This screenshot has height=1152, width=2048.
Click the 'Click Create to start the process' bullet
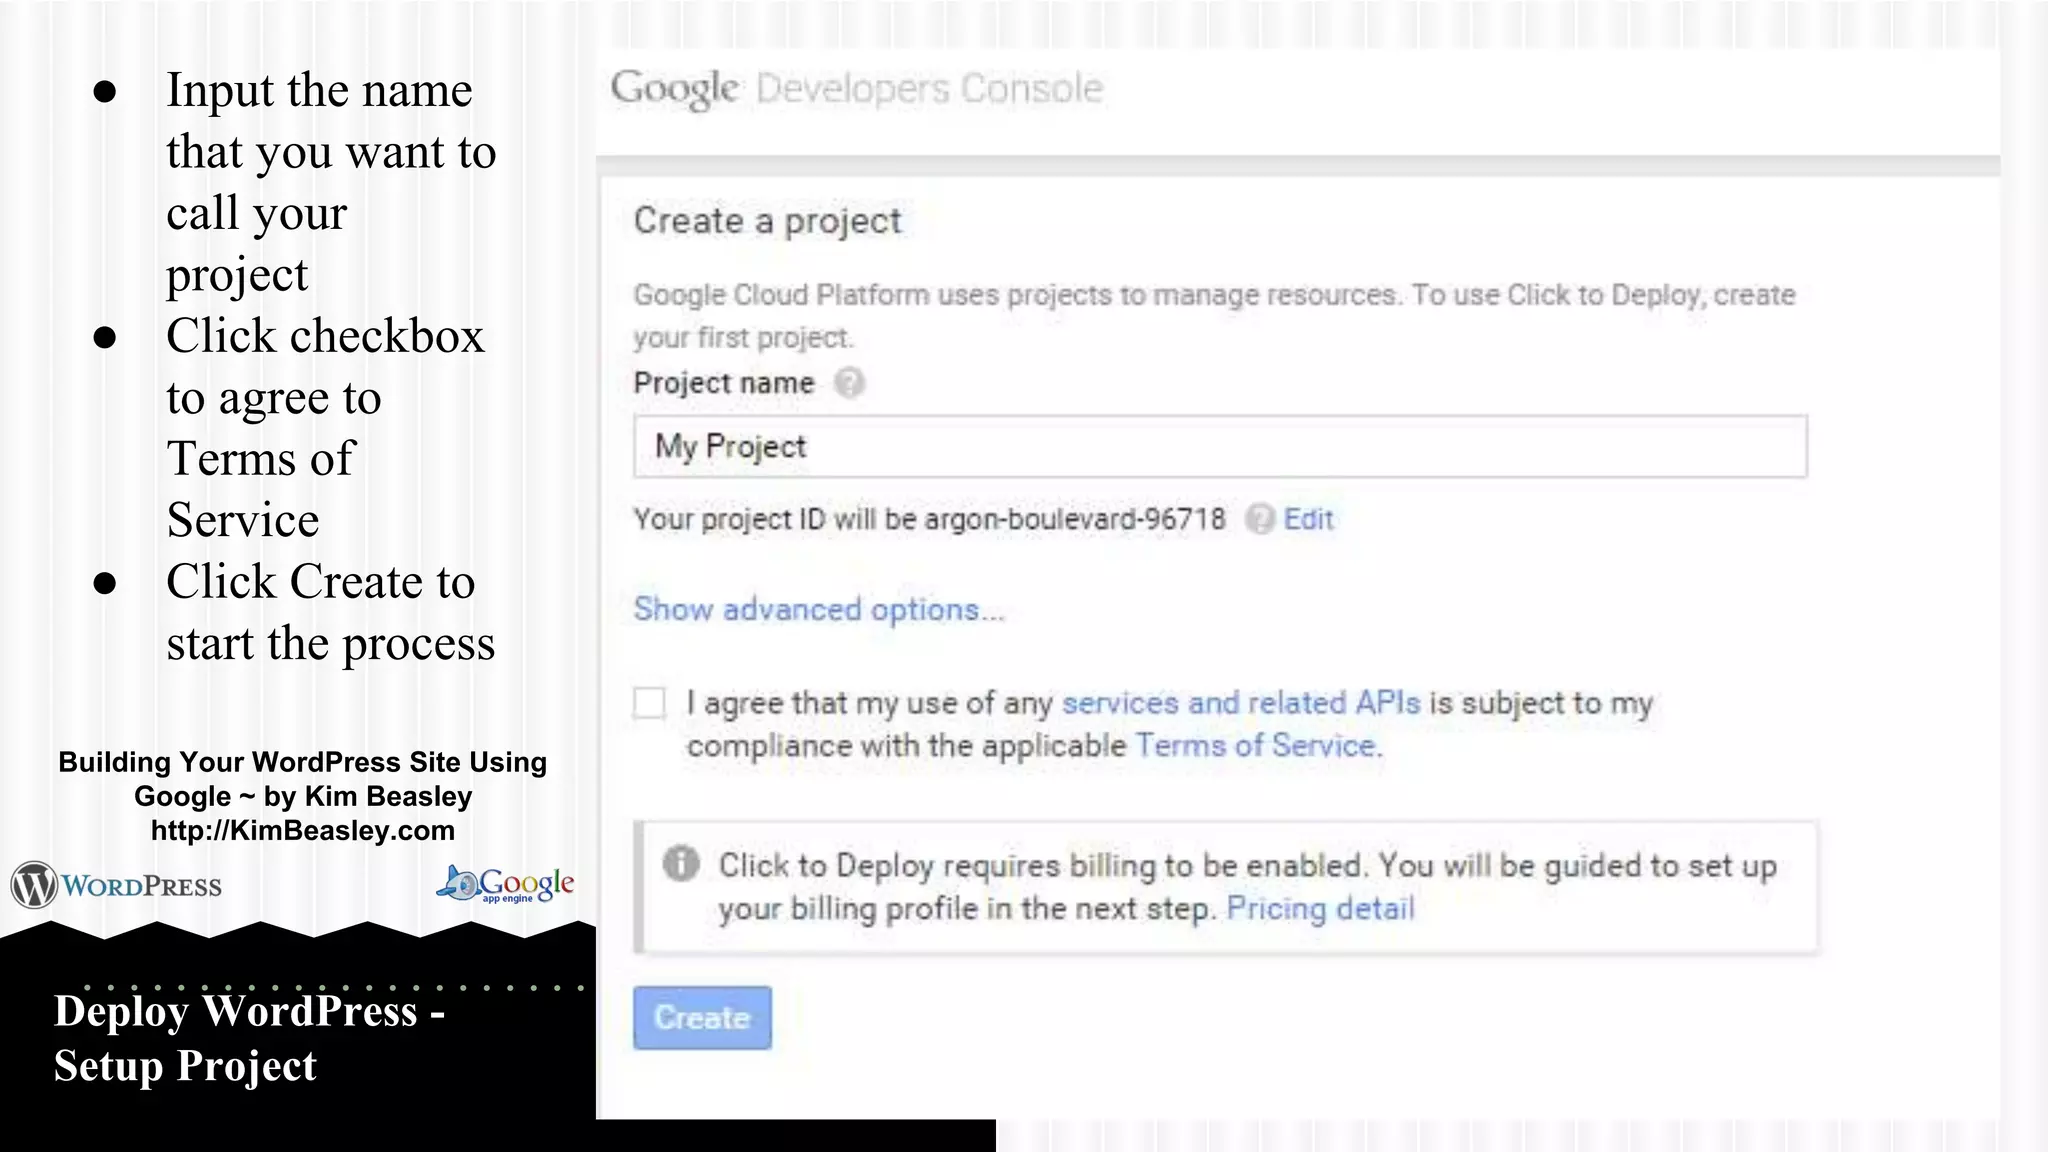click(x=330, y=612)
